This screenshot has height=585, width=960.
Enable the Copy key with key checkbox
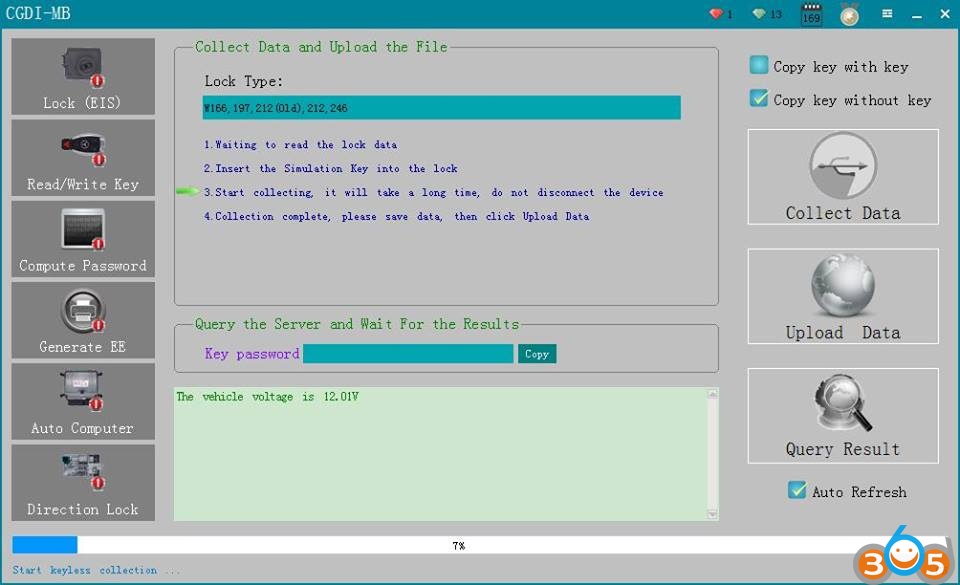click(759, 66)
